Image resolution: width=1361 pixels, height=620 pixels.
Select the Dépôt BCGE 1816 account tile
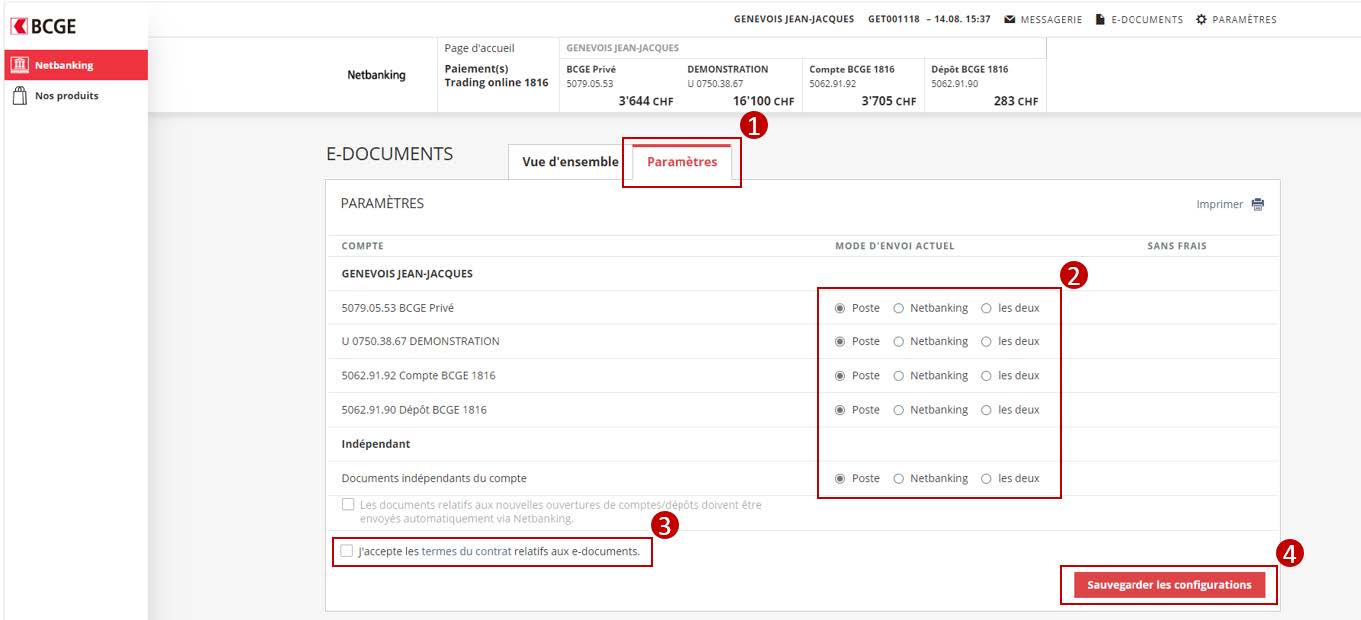click(985, 85)
